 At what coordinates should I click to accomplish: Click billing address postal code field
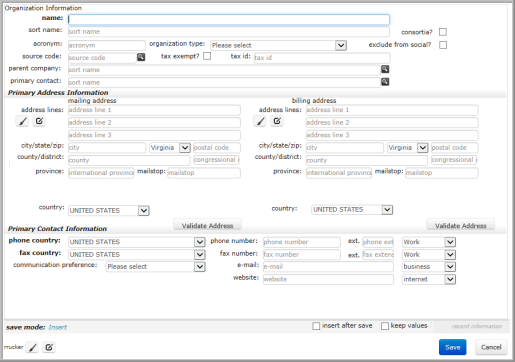pos(455,148)
